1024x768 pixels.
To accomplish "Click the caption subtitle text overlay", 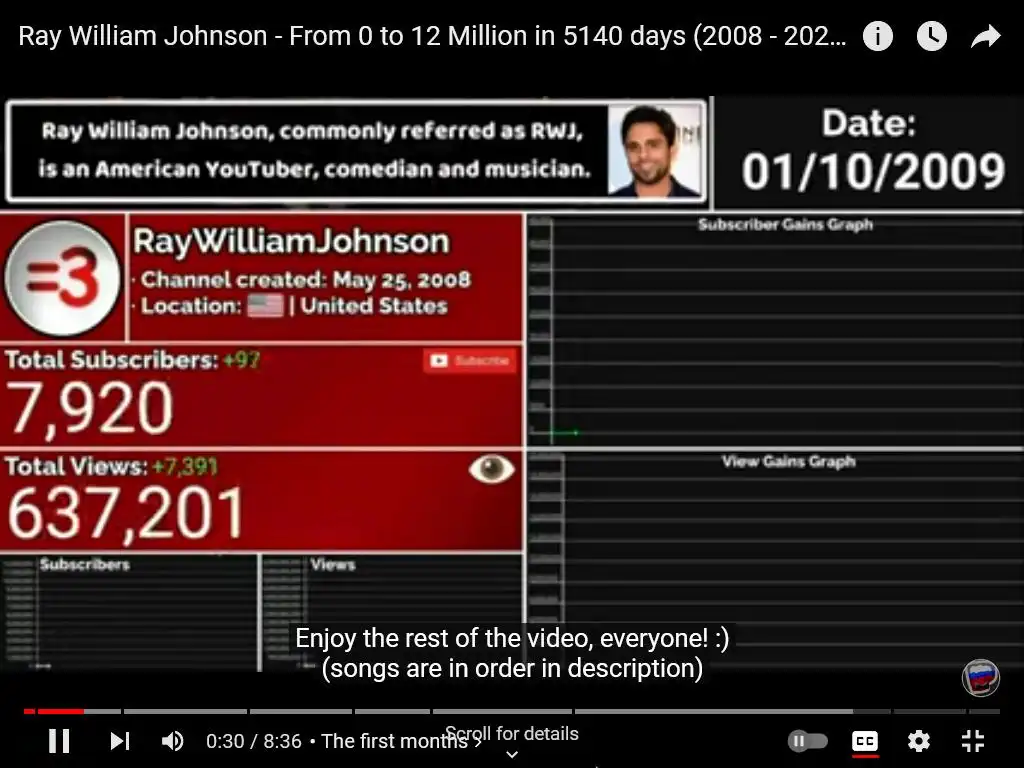I will pos(512,653).
